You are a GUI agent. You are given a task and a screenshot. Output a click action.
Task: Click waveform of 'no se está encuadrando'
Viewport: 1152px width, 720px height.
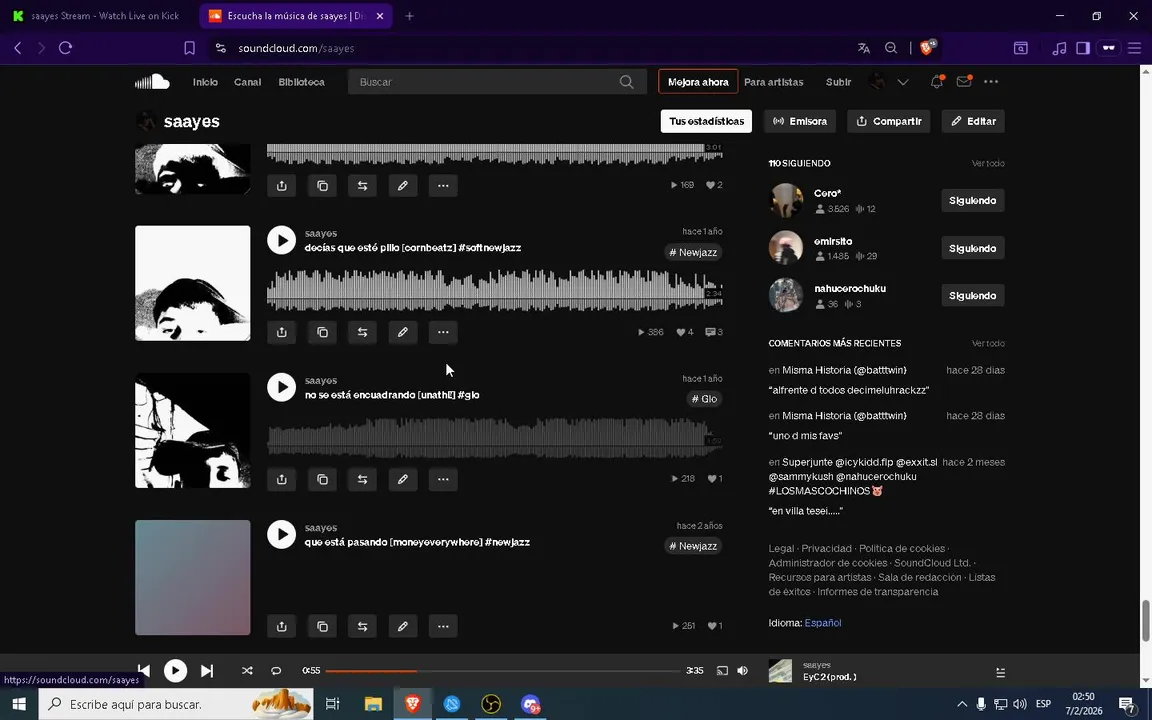point(494,437)
